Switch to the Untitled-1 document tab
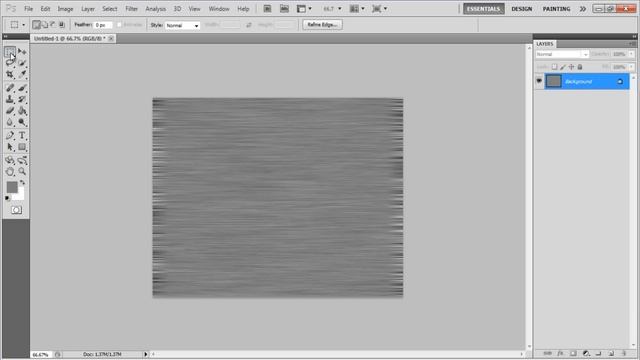Image resolution: width=640 pixels, height=360 pixels. tap(69, 38)
